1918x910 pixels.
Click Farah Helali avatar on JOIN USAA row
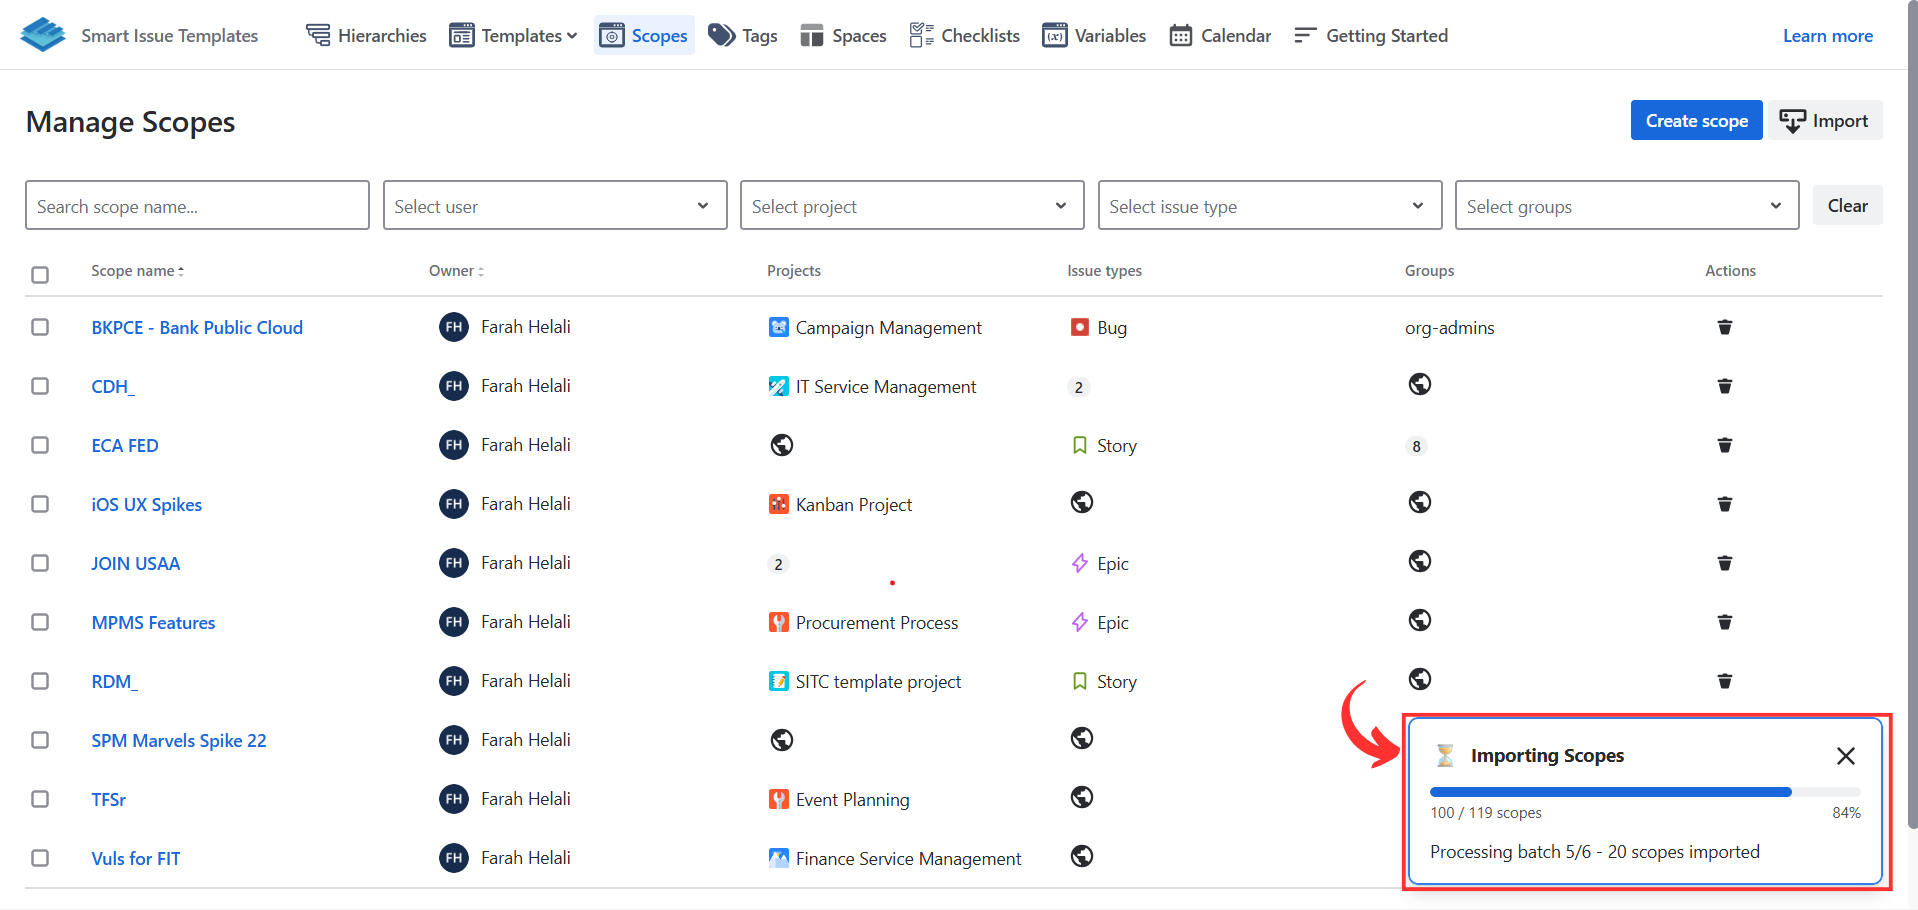454,563
